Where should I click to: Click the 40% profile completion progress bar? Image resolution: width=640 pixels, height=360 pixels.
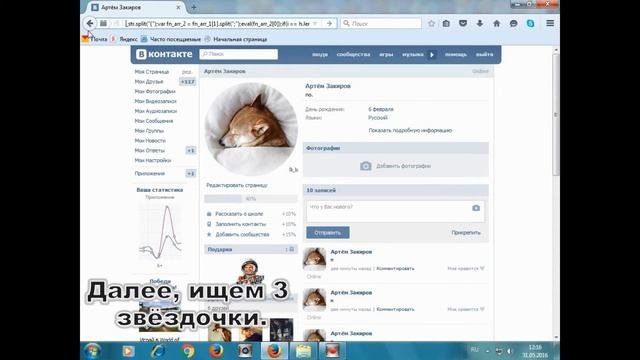251,199
